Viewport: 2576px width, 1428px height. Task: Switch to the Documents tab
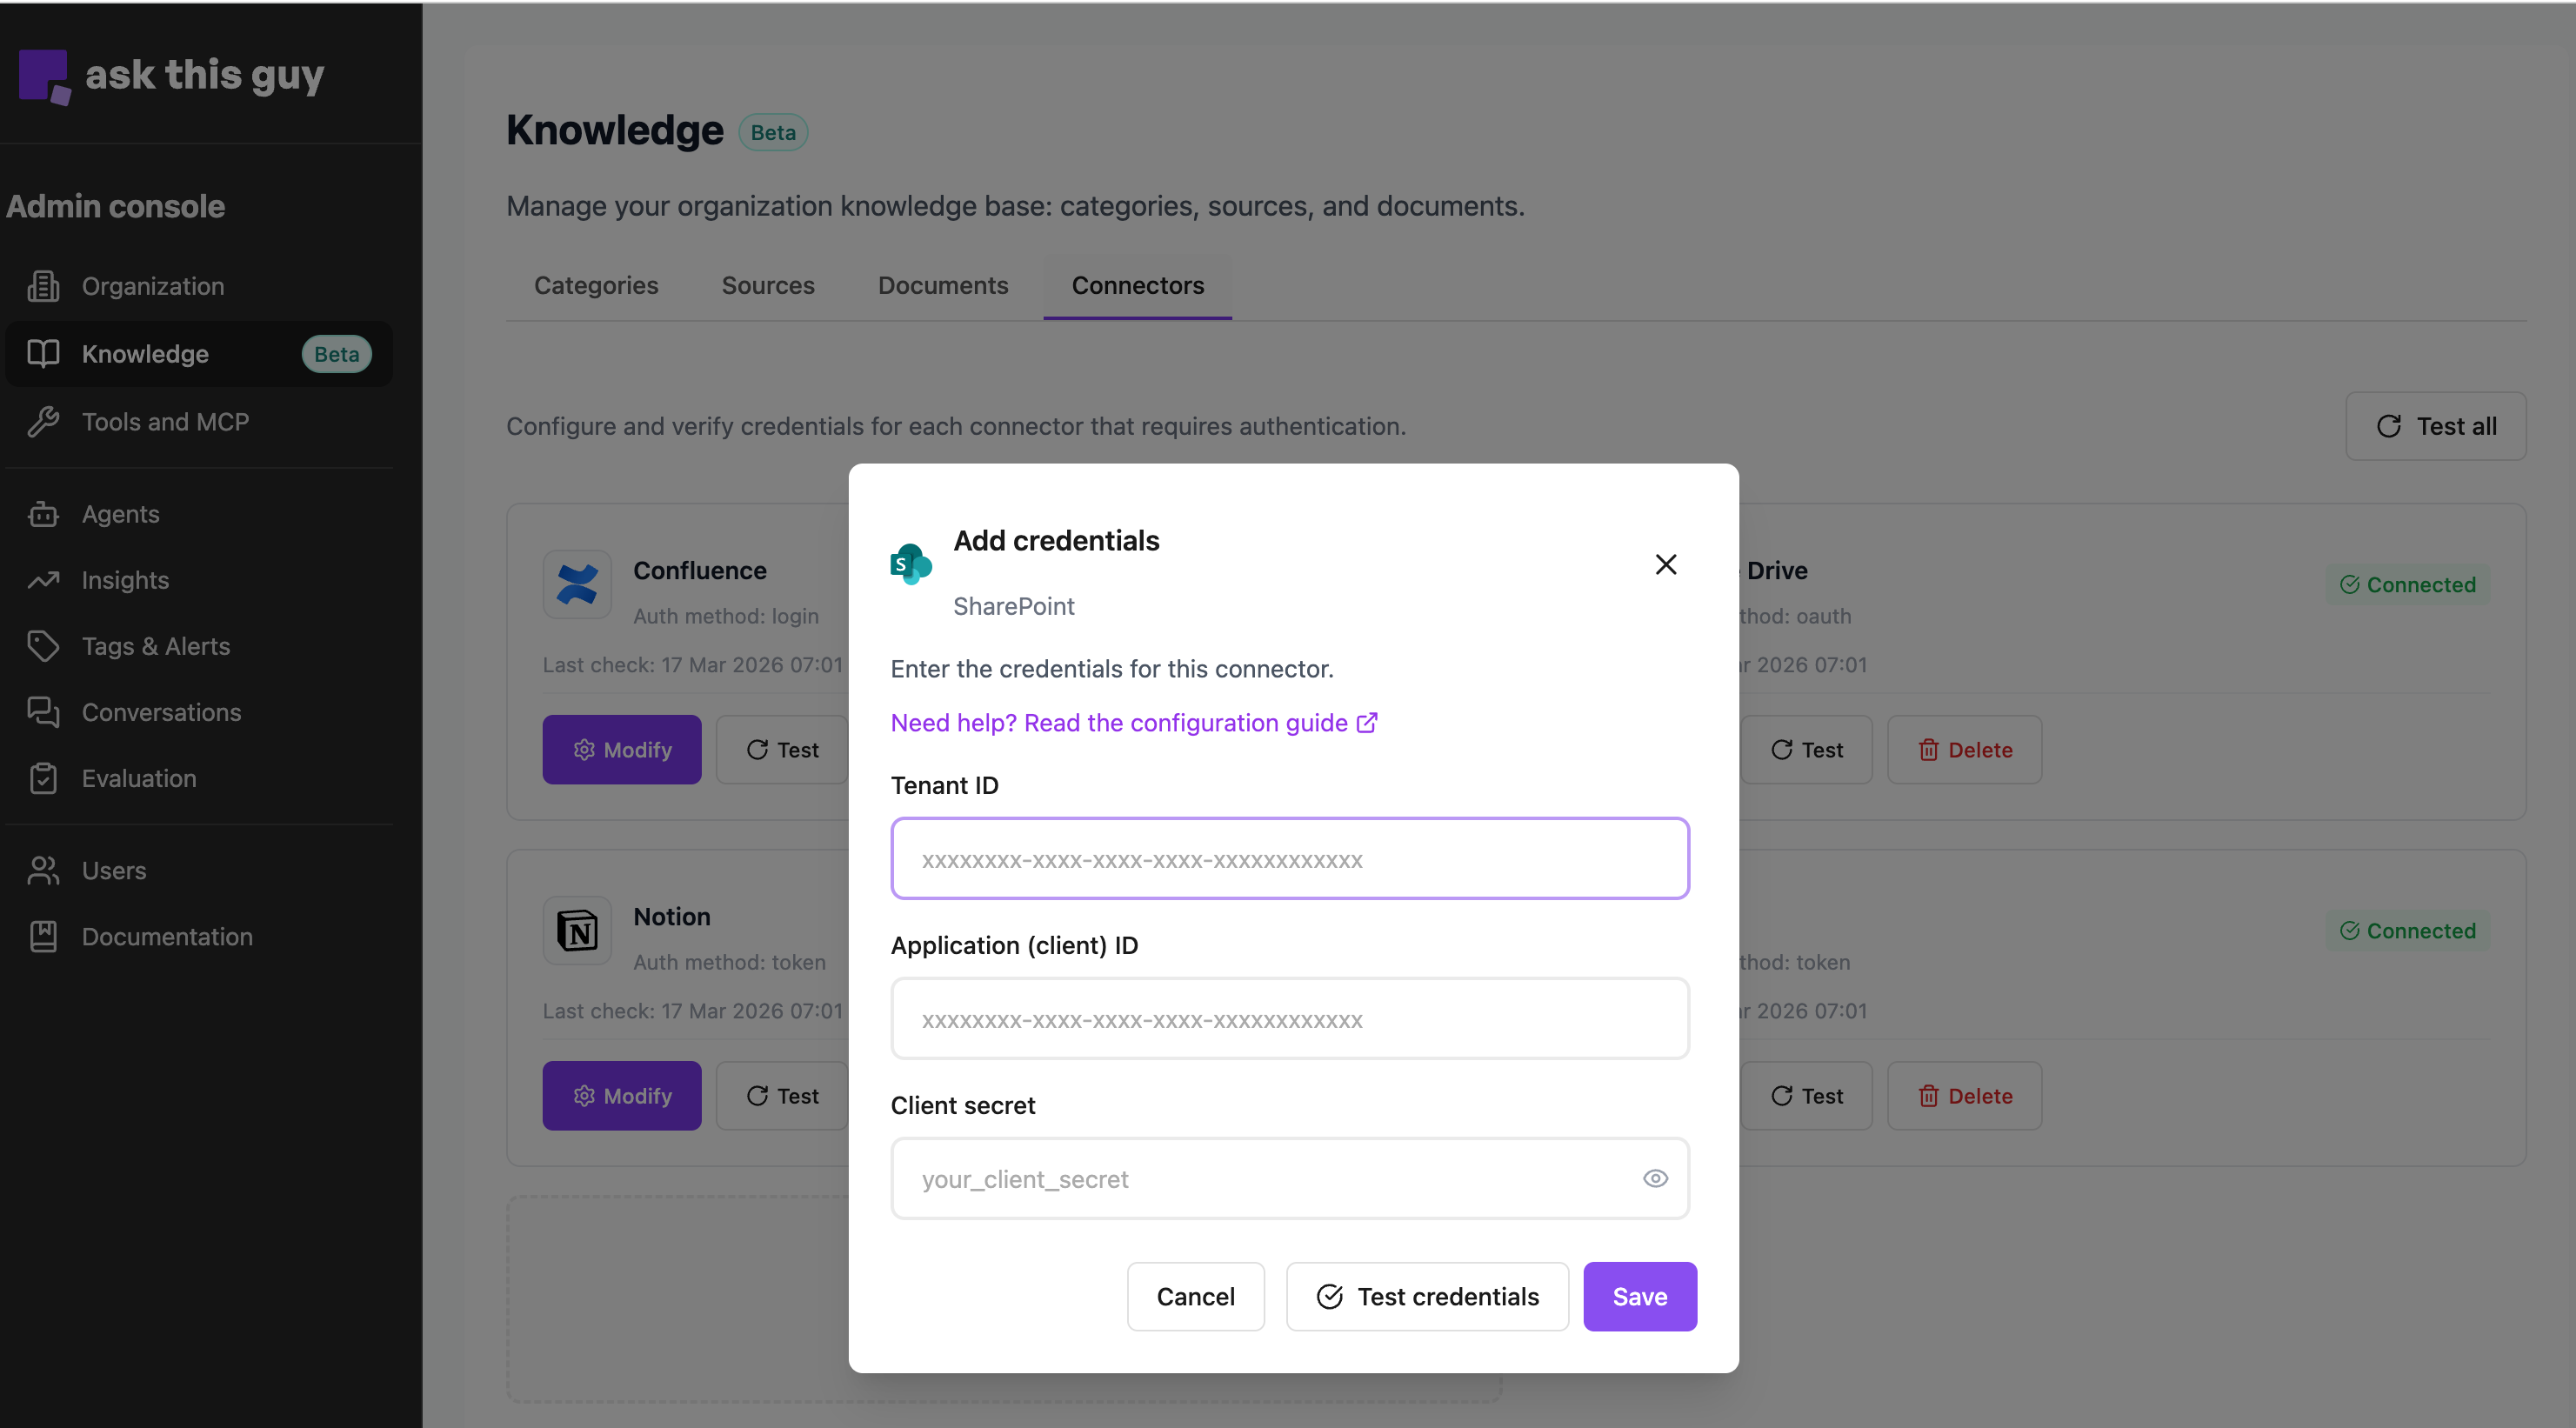(943, 286)
